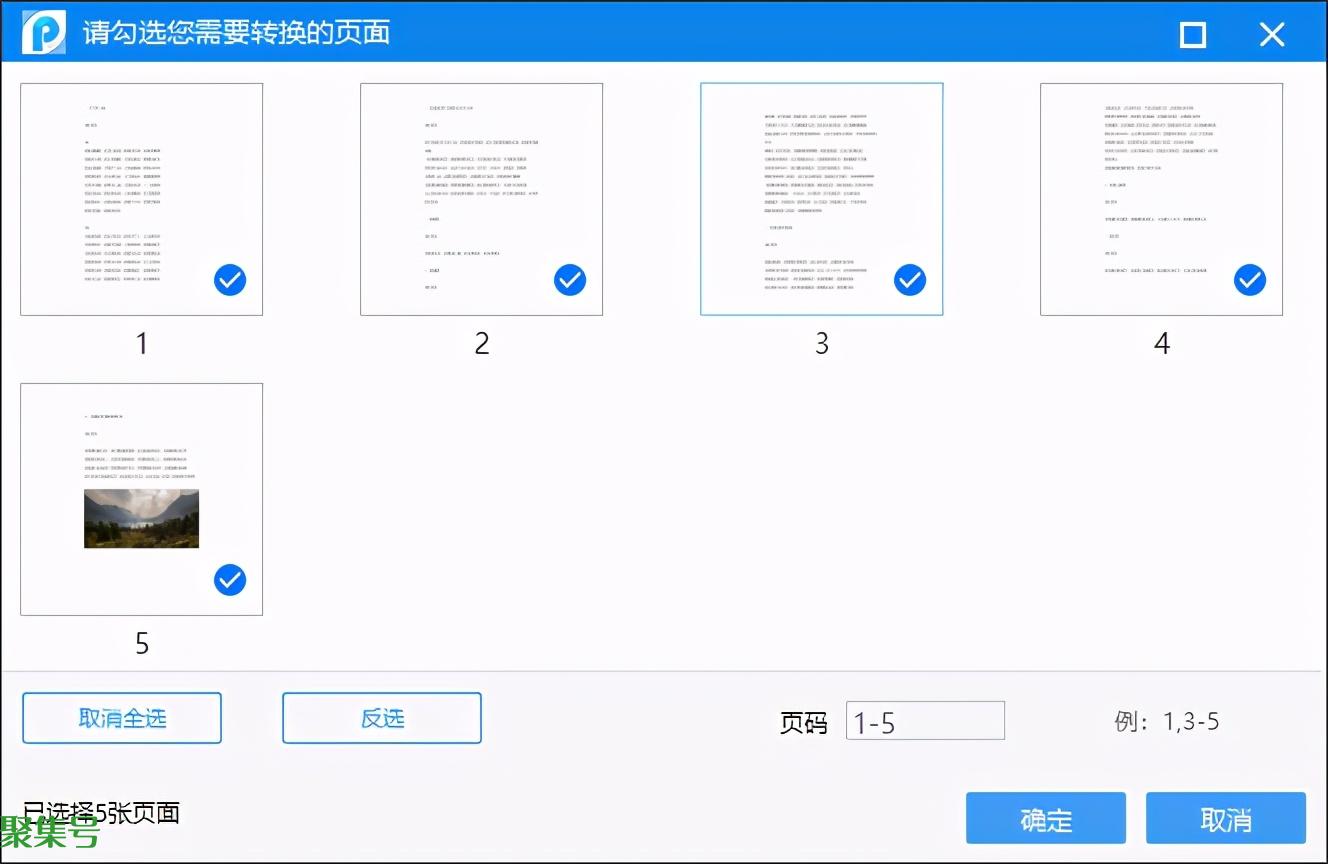Screen dimensions: 1328x864
Task: Choose the page 4 thumbnail
Action: pos(1161,190)
